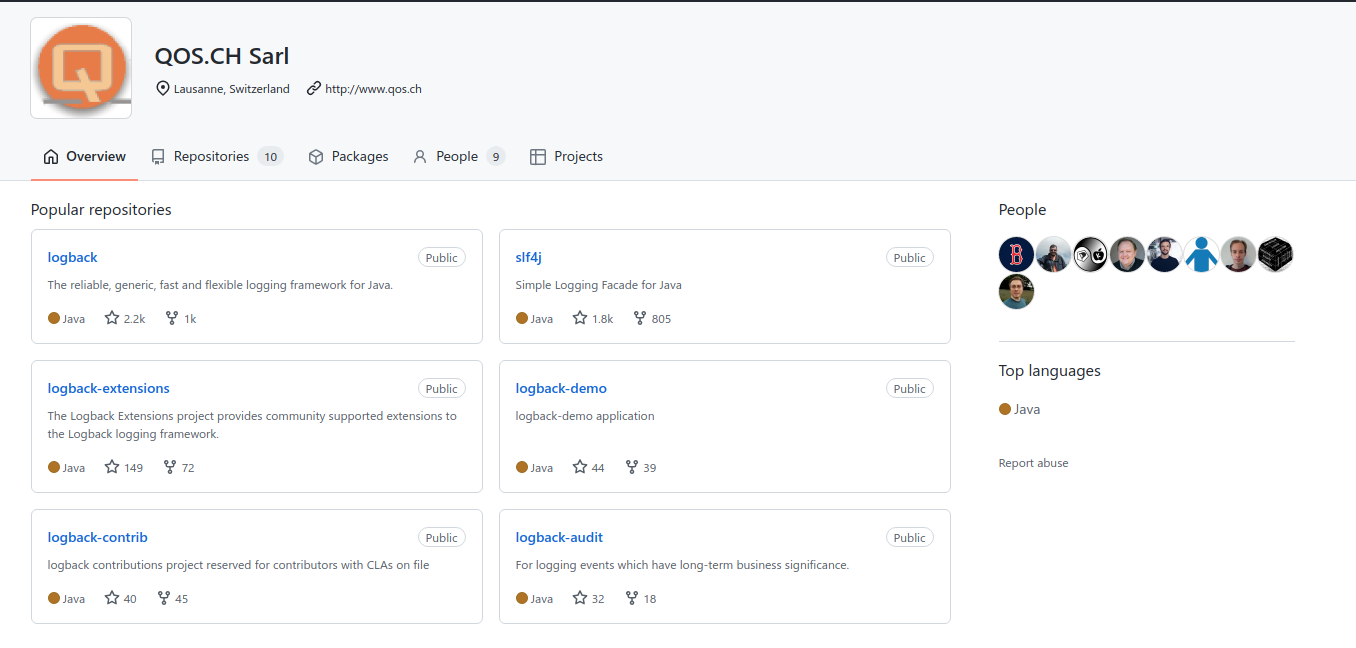Screen dimensions: 1356x648
Task: View logback-contrib forks showing 45
Action: [x=172, y=598]
